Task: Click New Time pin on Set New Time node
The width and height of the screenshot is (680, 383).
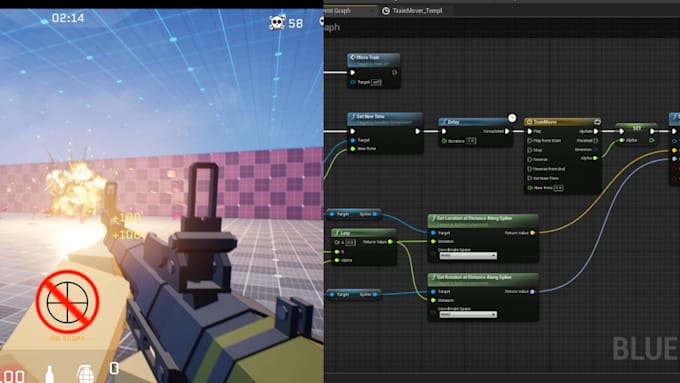Action: pos(353,149)
